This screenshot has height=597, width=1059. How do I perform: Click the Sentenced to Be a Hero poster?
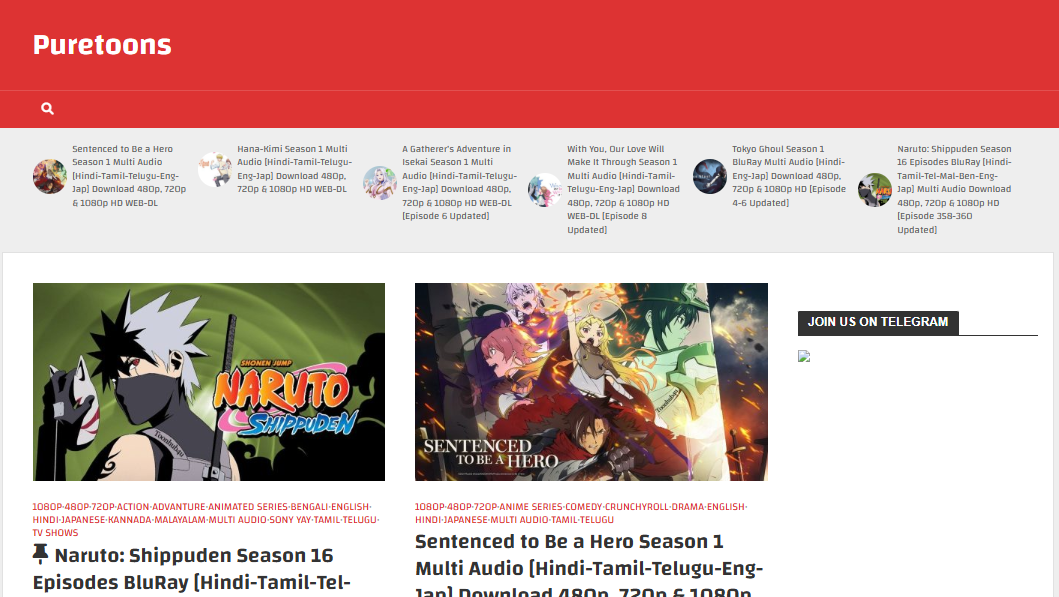point(591,382)
